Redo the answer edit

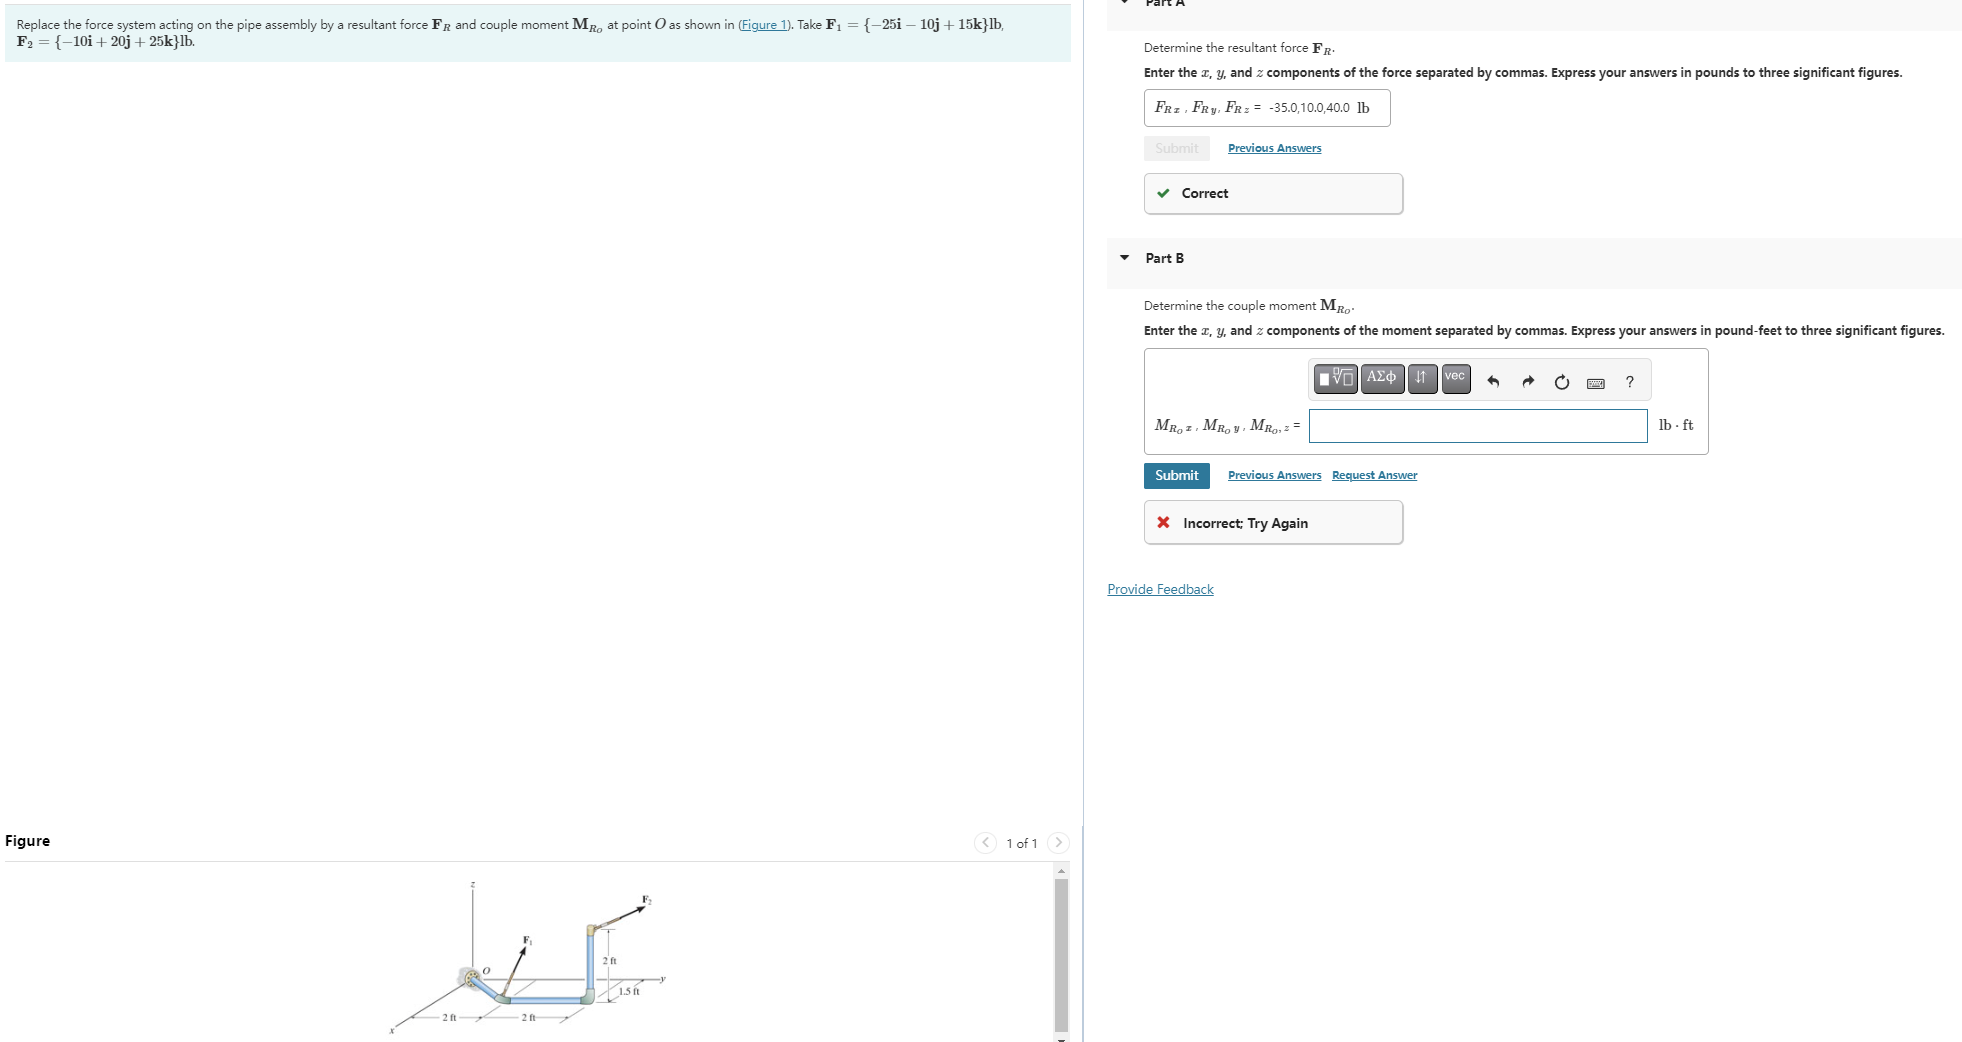(1528, 381)
